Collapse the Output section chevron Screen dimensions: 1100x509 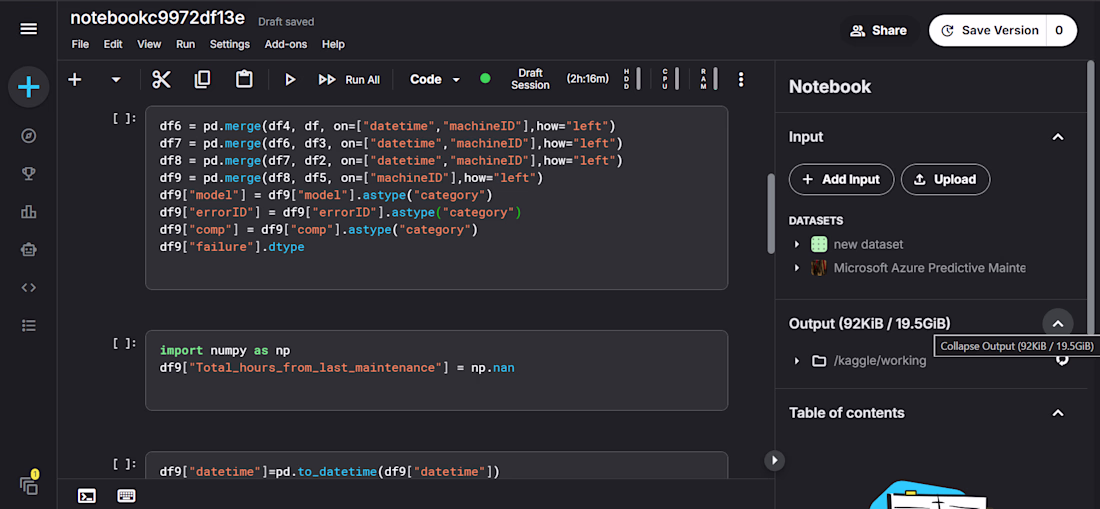click(x=1058, y=324)
